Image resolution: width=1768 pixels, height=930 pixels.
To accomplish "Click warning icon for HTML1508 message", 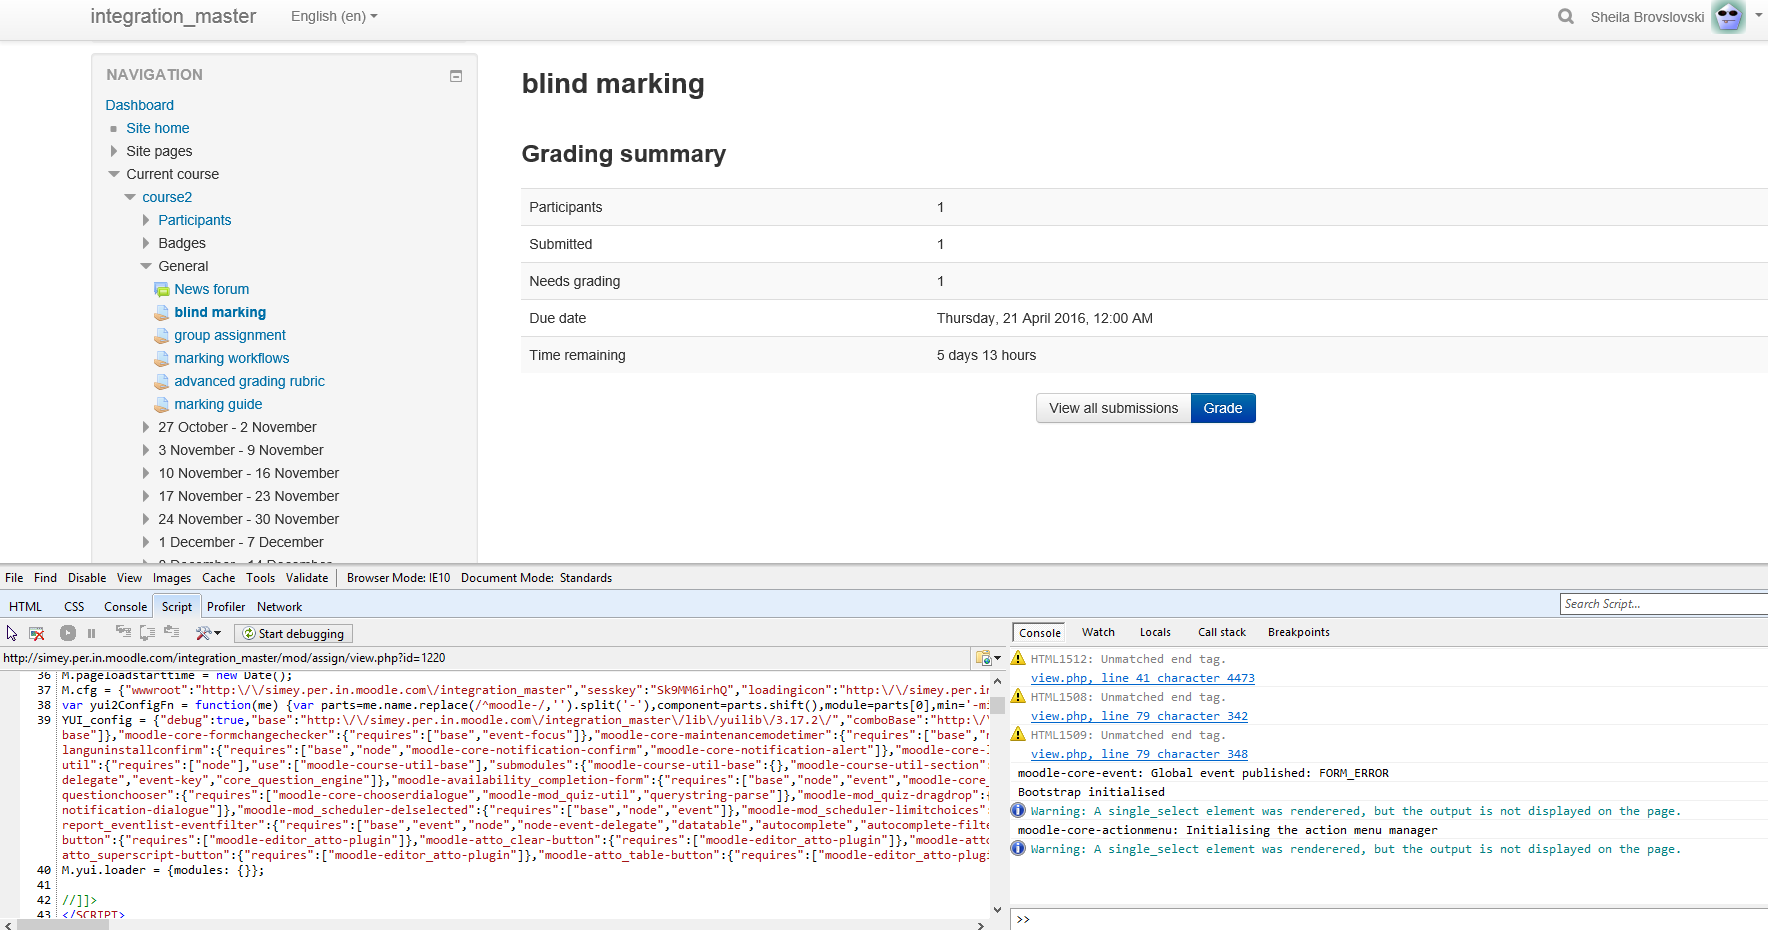I will tap(1018, 696).
